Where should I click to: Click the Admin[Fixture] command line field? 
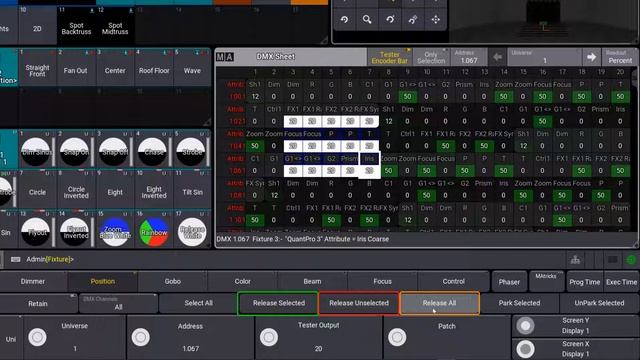(286, 260)
